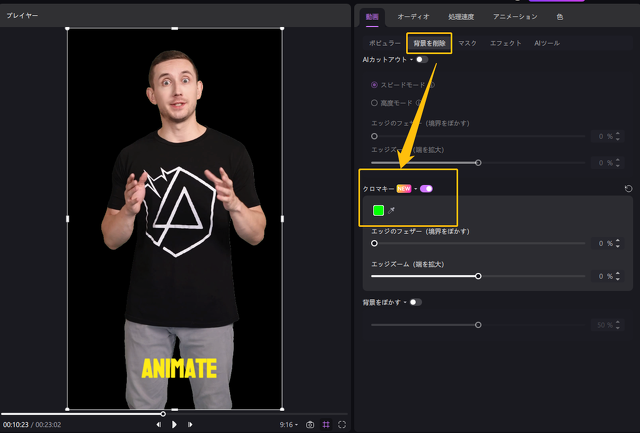640x433 pixels.
Task: Open the 9:16 aspect ratio dropdown
Action: pos(288,424)
